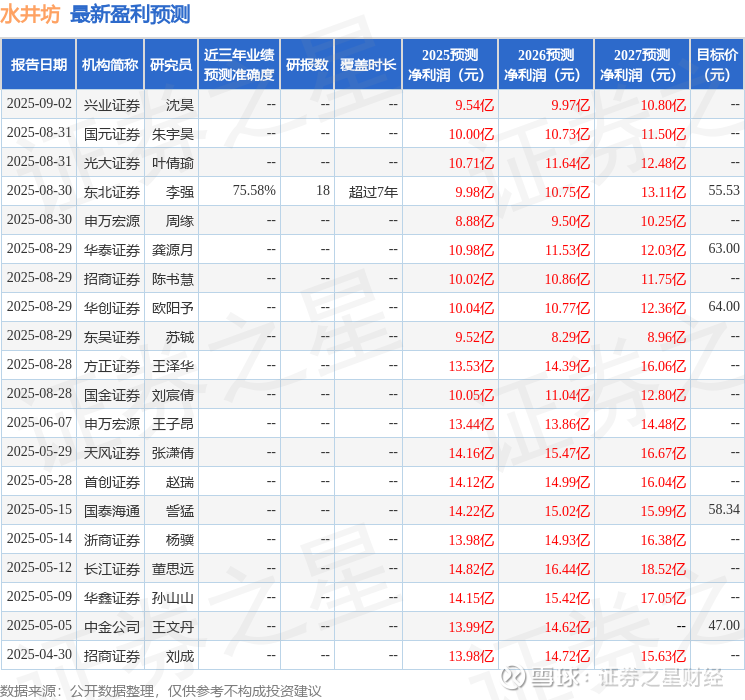The width and height of the screenshot is (745, 700).
Task: Select researcher 陈书慧 cell
Action: [x=173, y=279]
